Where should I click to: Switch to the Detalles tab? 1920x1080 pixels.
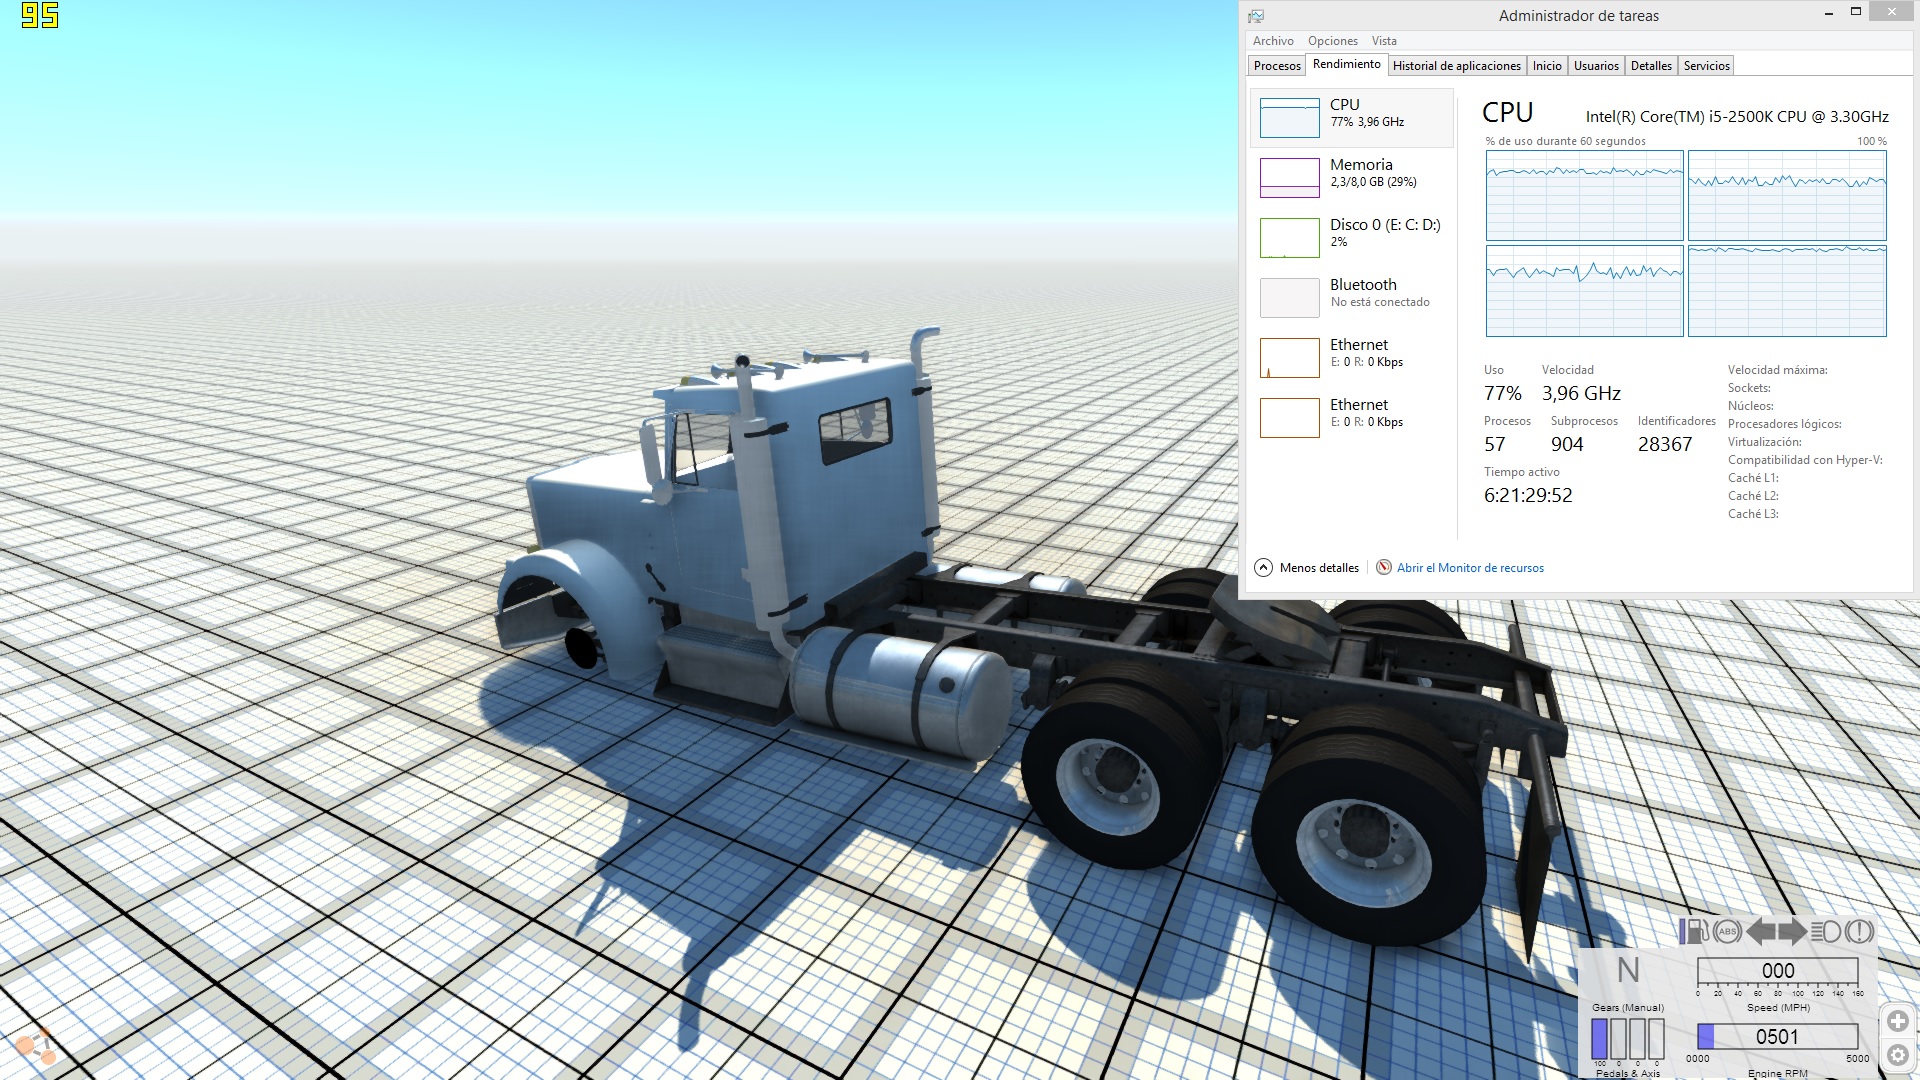(1651, 66)
